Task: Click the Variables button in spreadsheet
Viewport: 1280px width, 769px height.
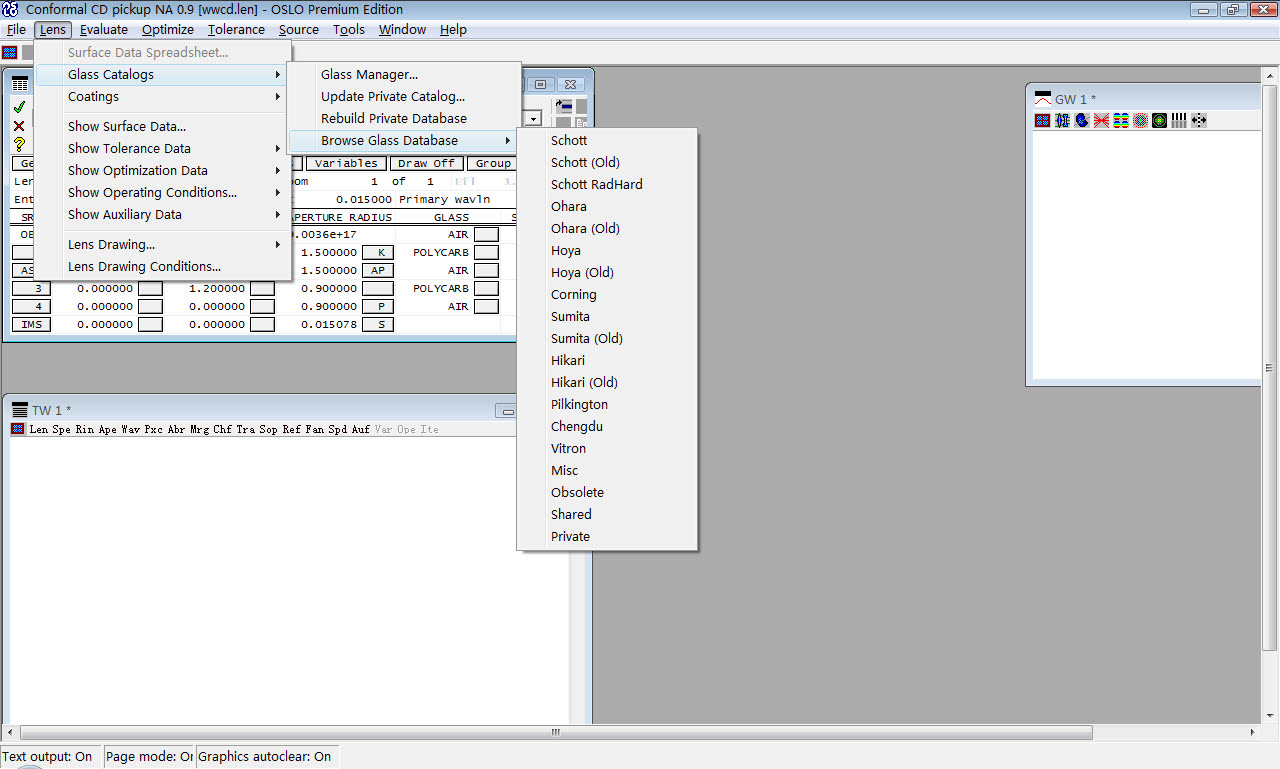Action: pyautogui.click(x=346, y=163)
